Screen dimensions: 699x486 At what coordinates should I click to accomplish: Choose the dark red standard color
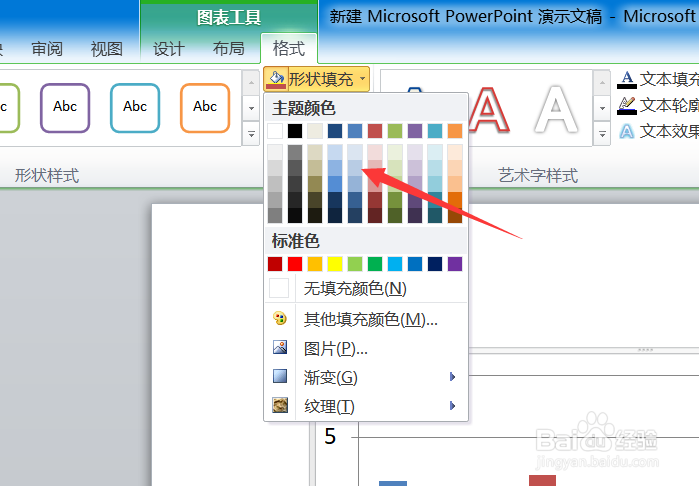coord(275,264)
